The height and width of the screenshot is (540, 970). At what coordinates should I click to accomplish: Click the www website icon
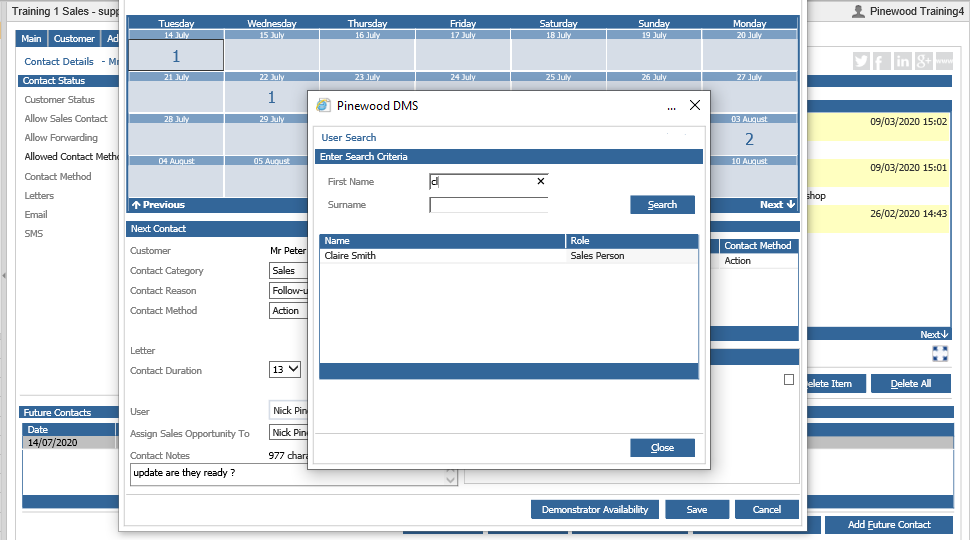coord(944,61)
